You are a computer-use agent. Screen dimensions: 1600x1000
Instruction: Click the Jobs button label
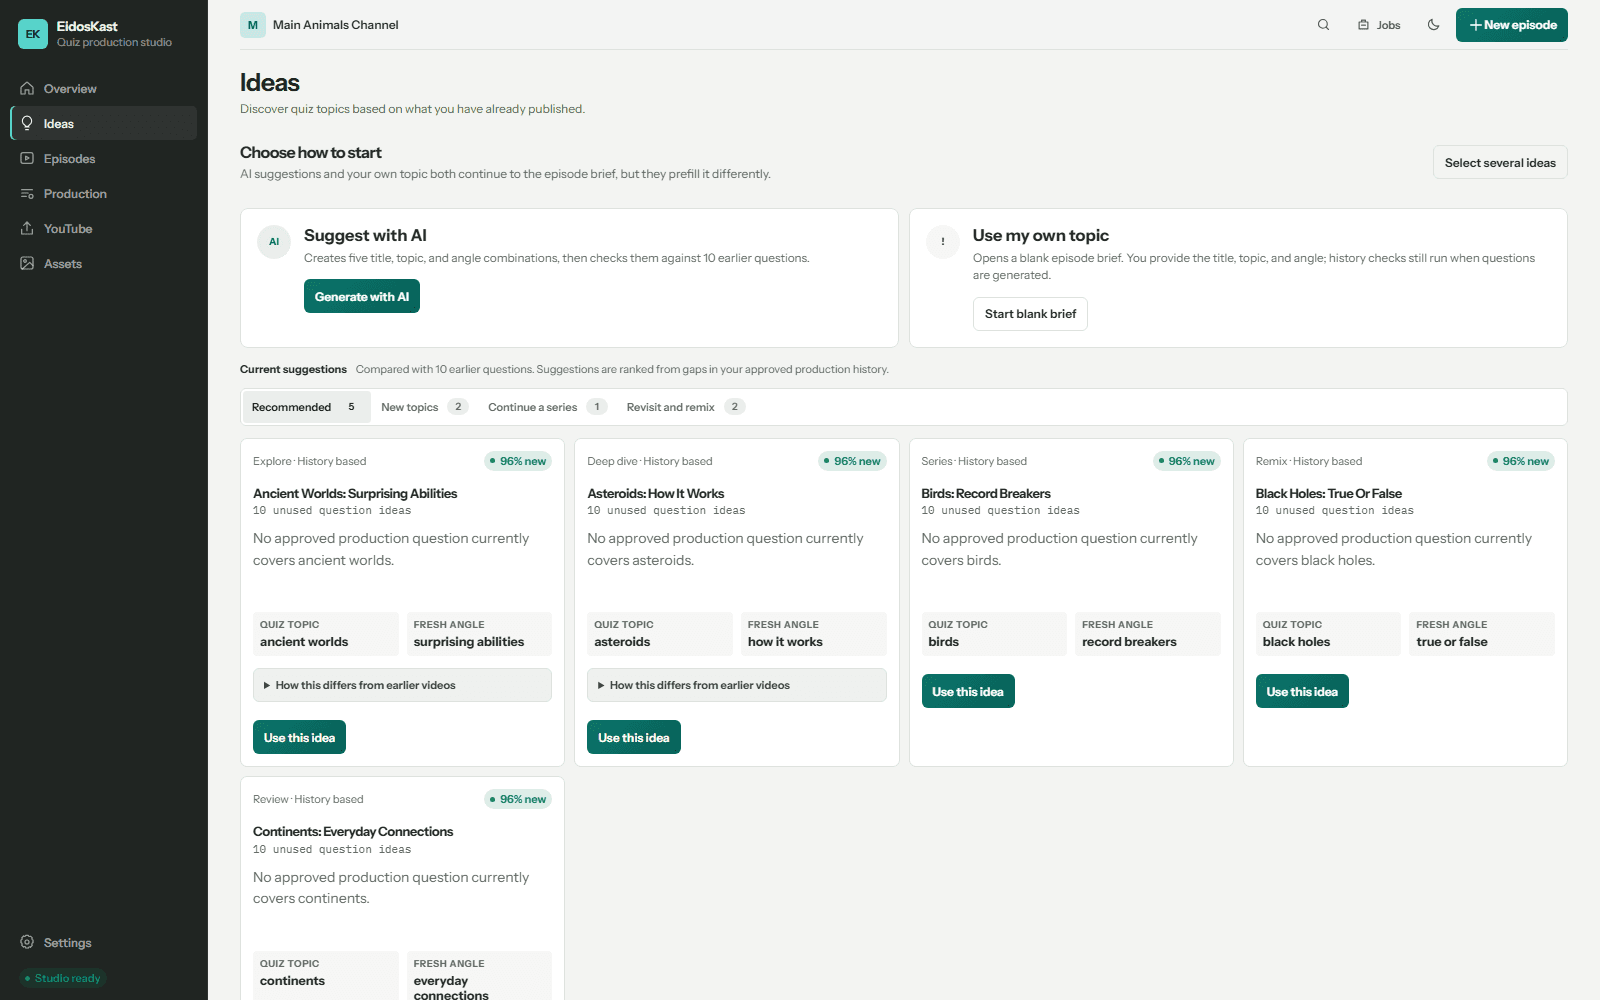click(x=1389, y=25)
